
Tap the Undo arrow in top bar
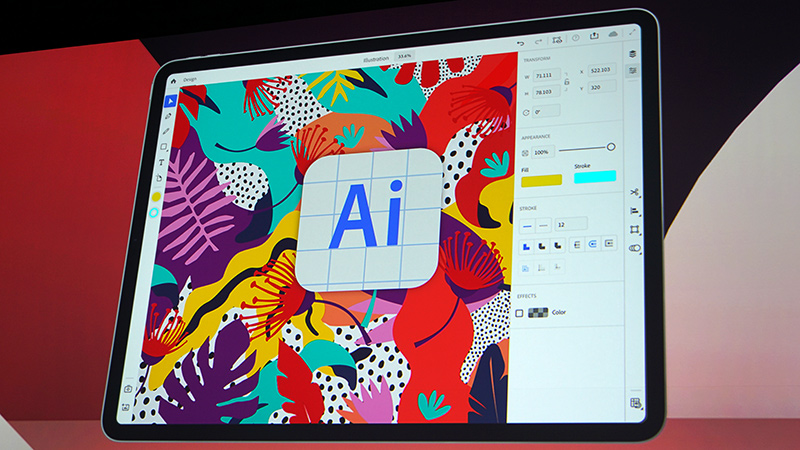[x=520, y=43]
